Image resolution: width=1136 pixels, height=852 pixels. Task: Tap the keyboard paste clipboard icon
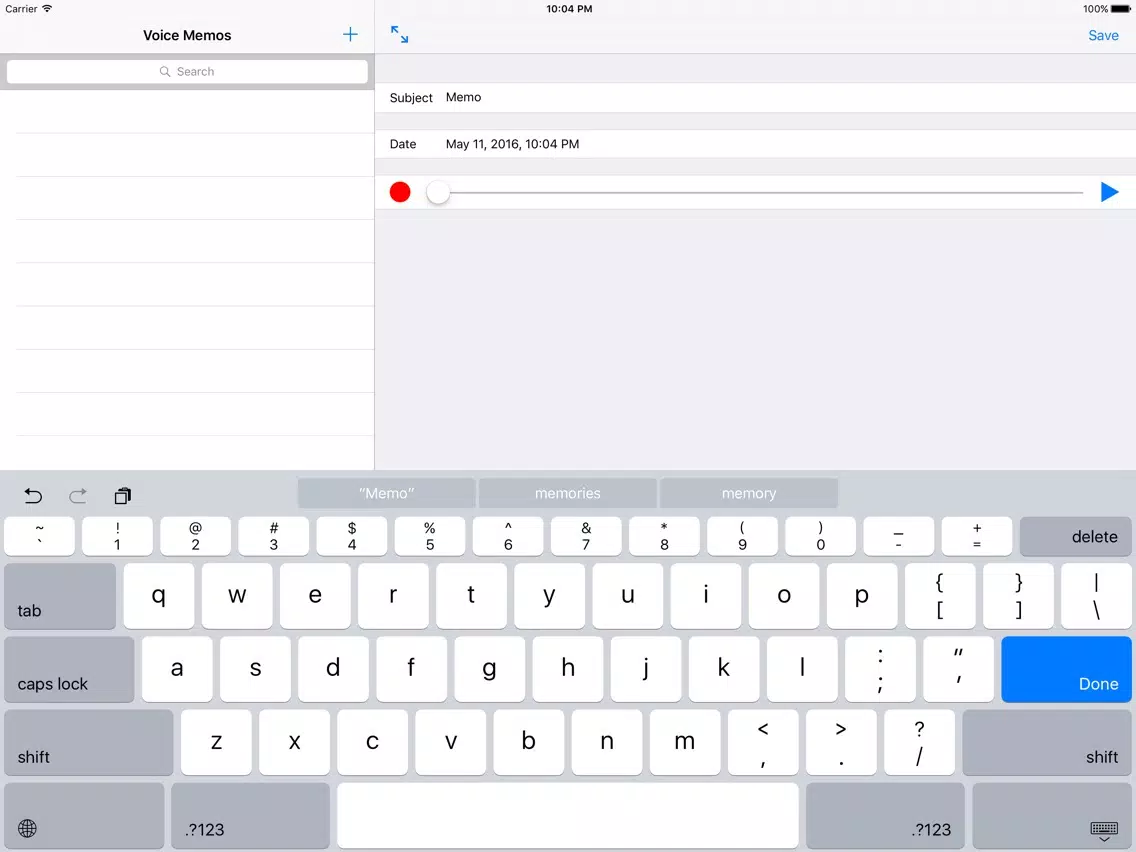click(122, 496)
